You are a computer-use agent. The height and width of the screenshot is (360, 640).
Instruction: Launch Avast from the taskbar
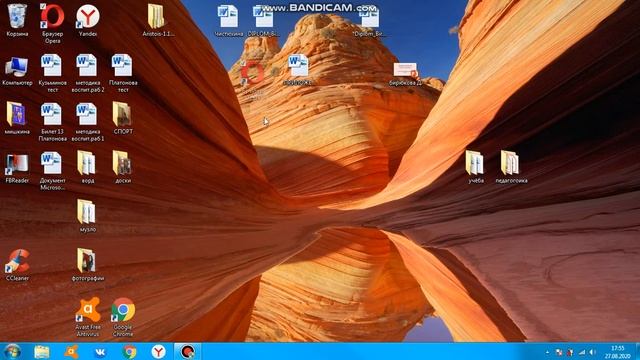(71, 351)
